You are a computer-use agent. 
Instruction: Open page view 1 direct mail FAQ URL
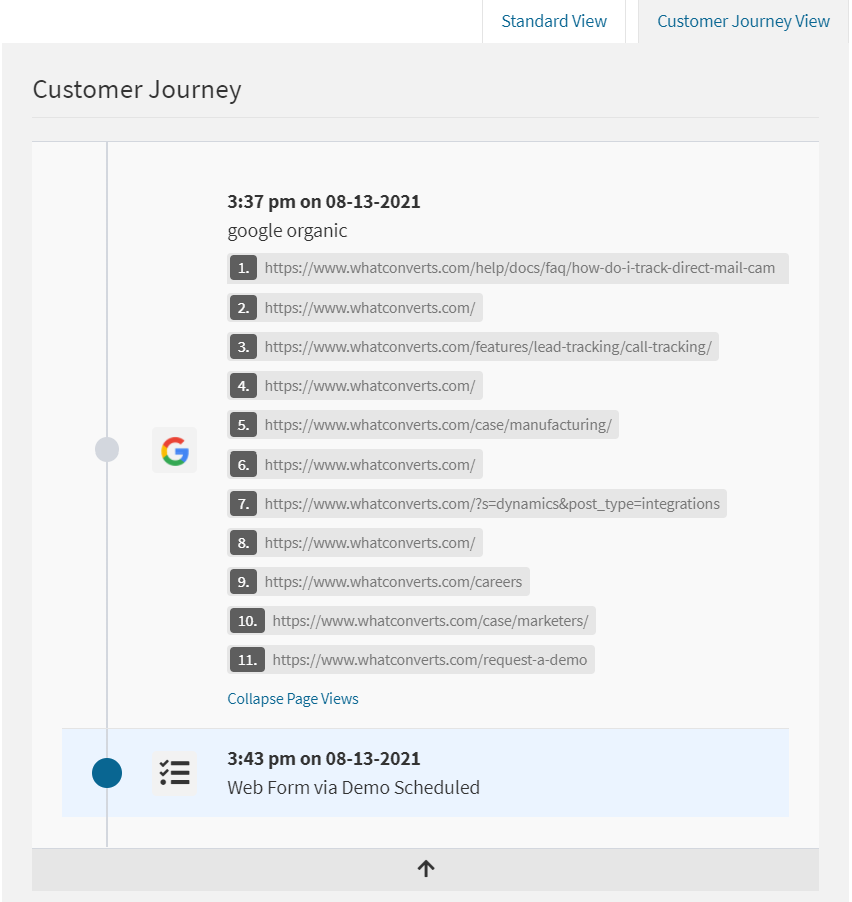tap(519, 268)
